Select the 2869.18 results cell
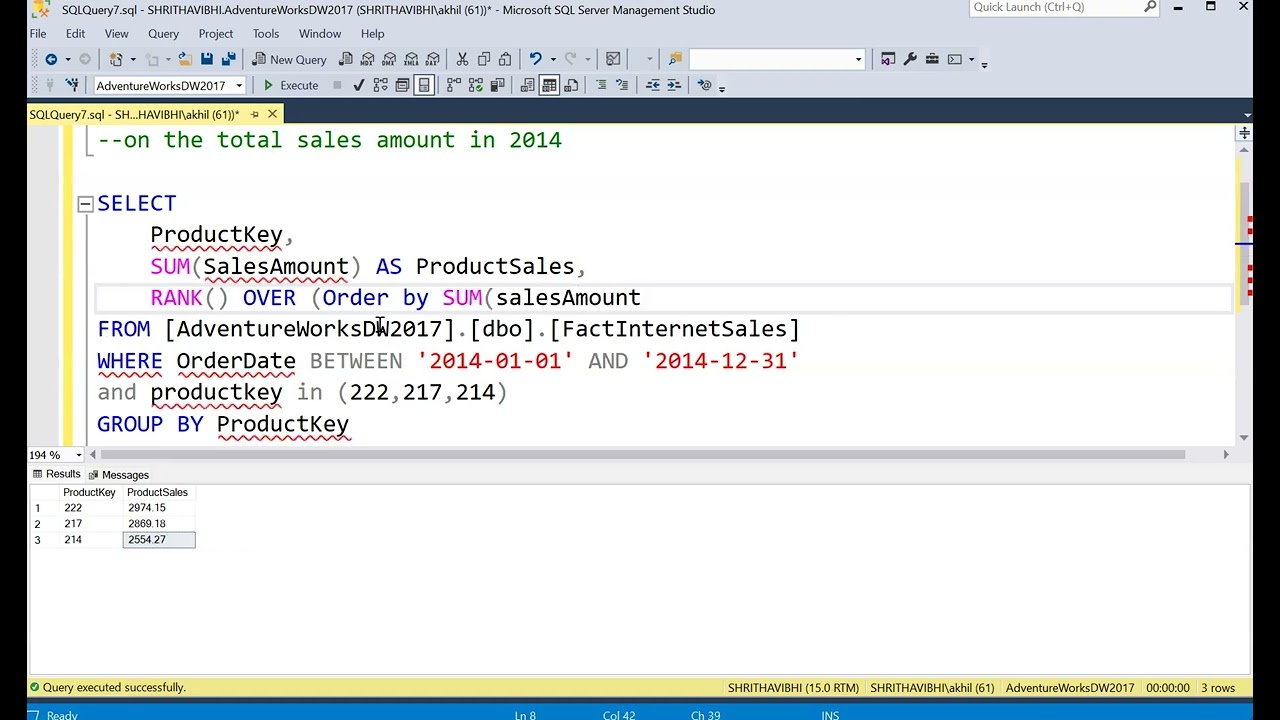The image size is (1280, 720). [159, 524]
